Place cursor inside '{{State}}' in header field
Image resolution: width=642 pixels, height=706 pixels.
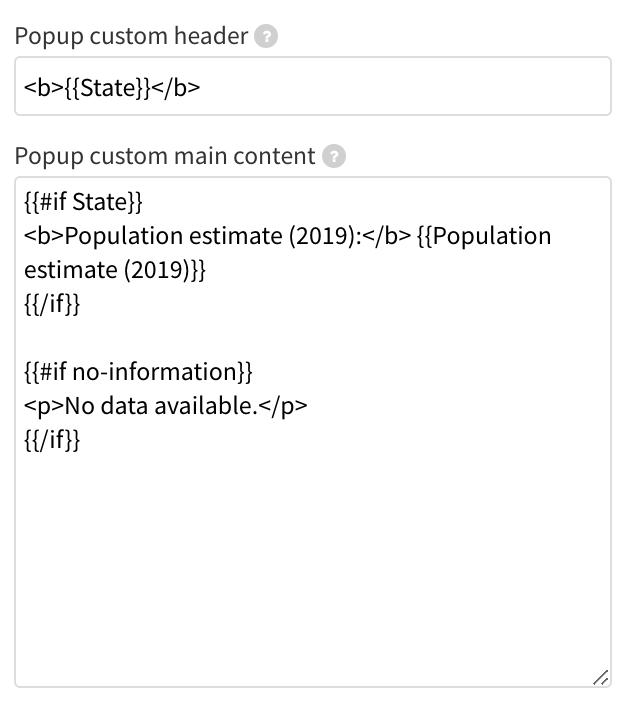(x=107, y=88)
